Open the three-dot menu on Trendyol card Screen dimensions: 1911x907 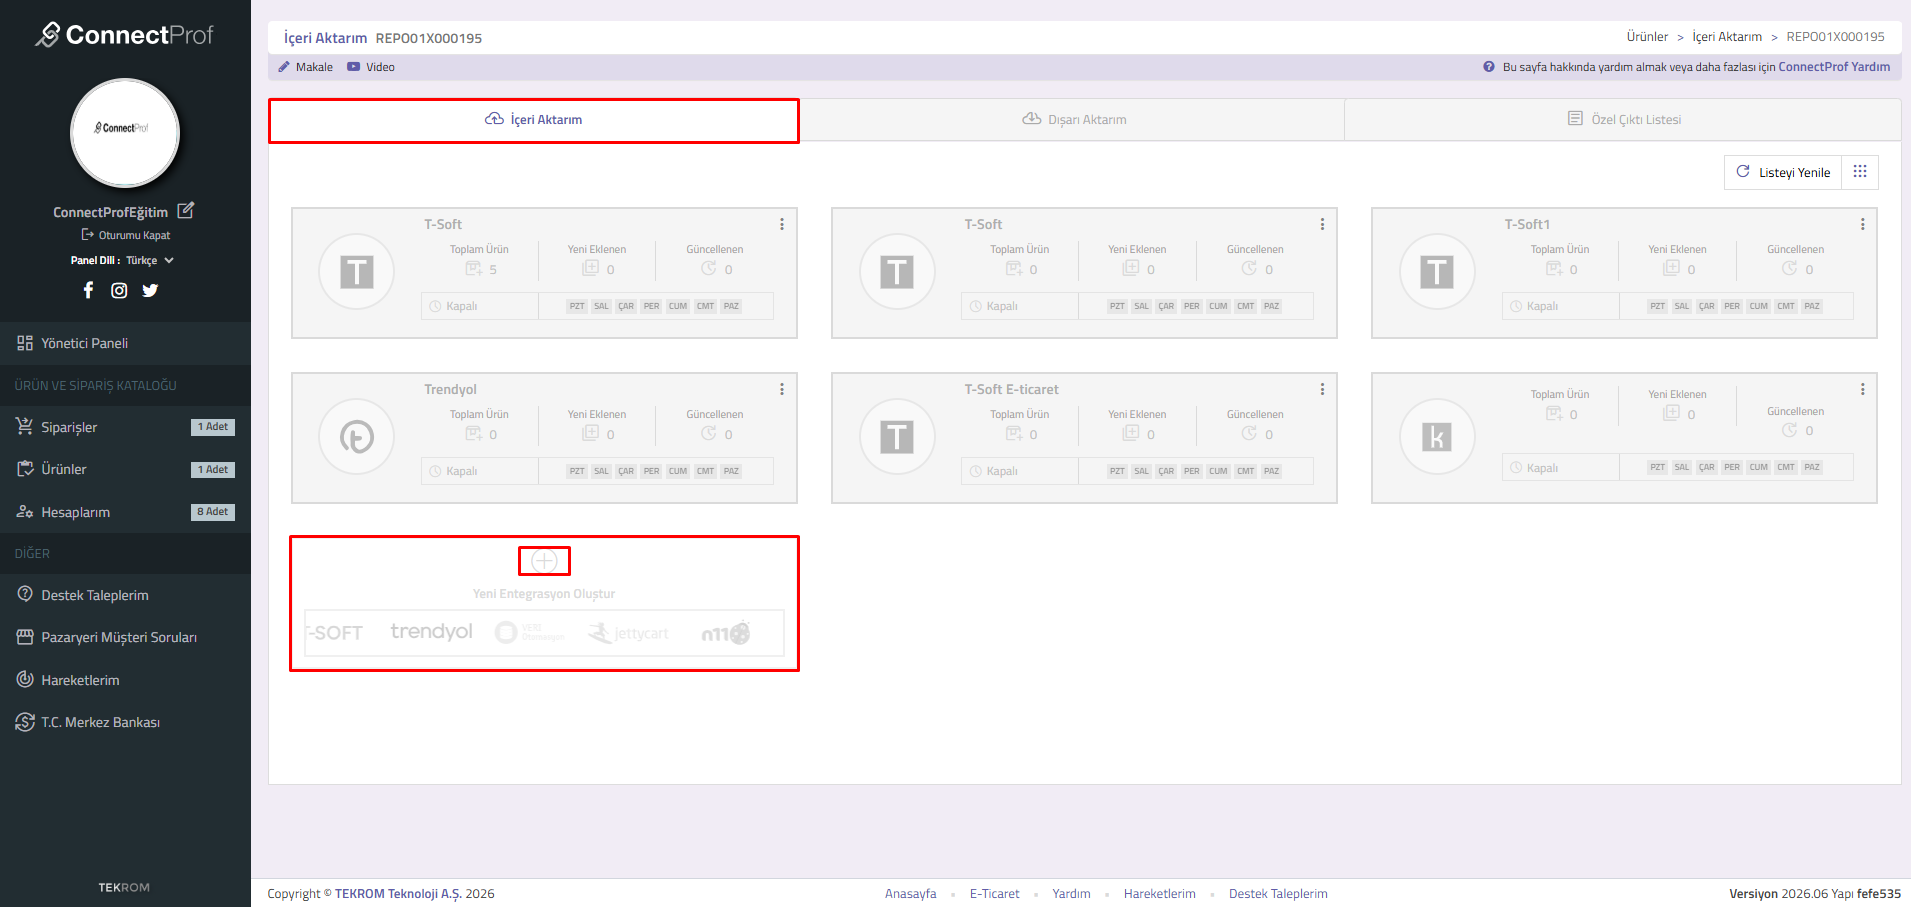click(782, 389)
